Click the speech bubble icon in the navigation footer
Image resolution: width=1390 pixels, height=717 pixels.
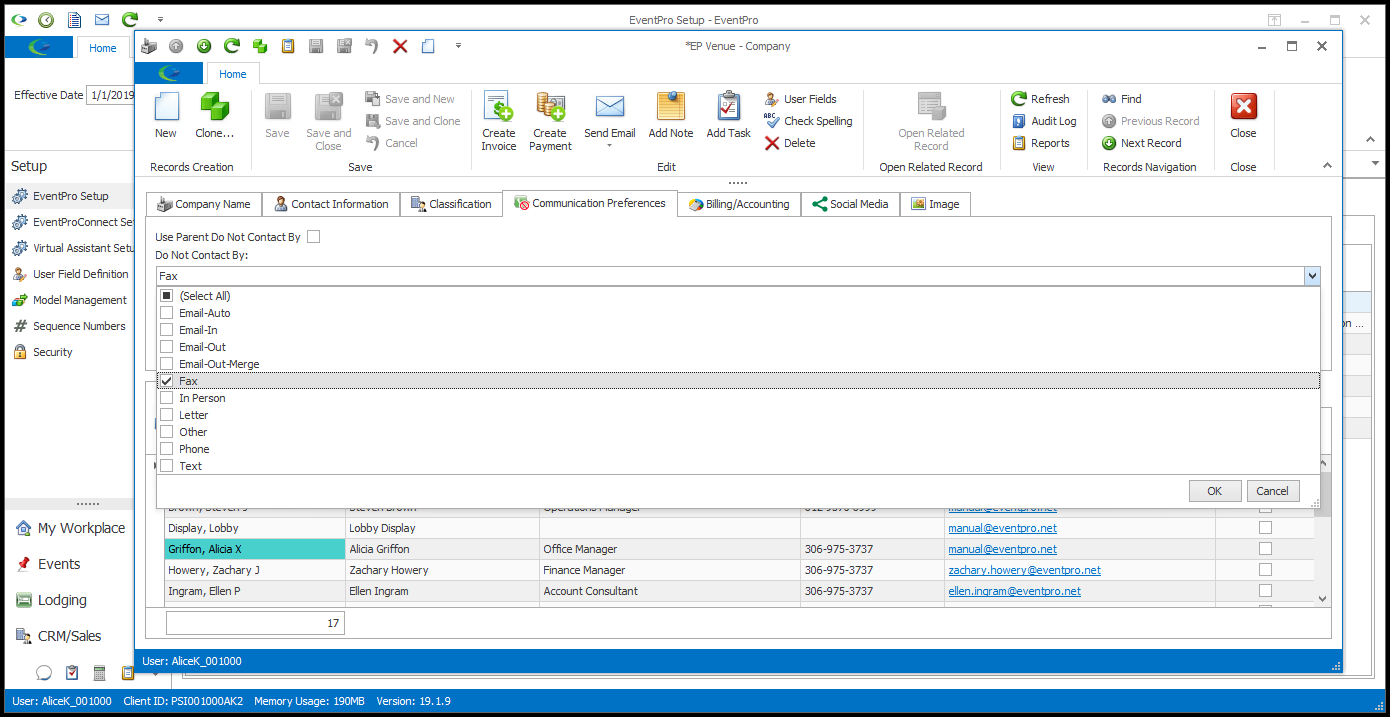(44, 673)
